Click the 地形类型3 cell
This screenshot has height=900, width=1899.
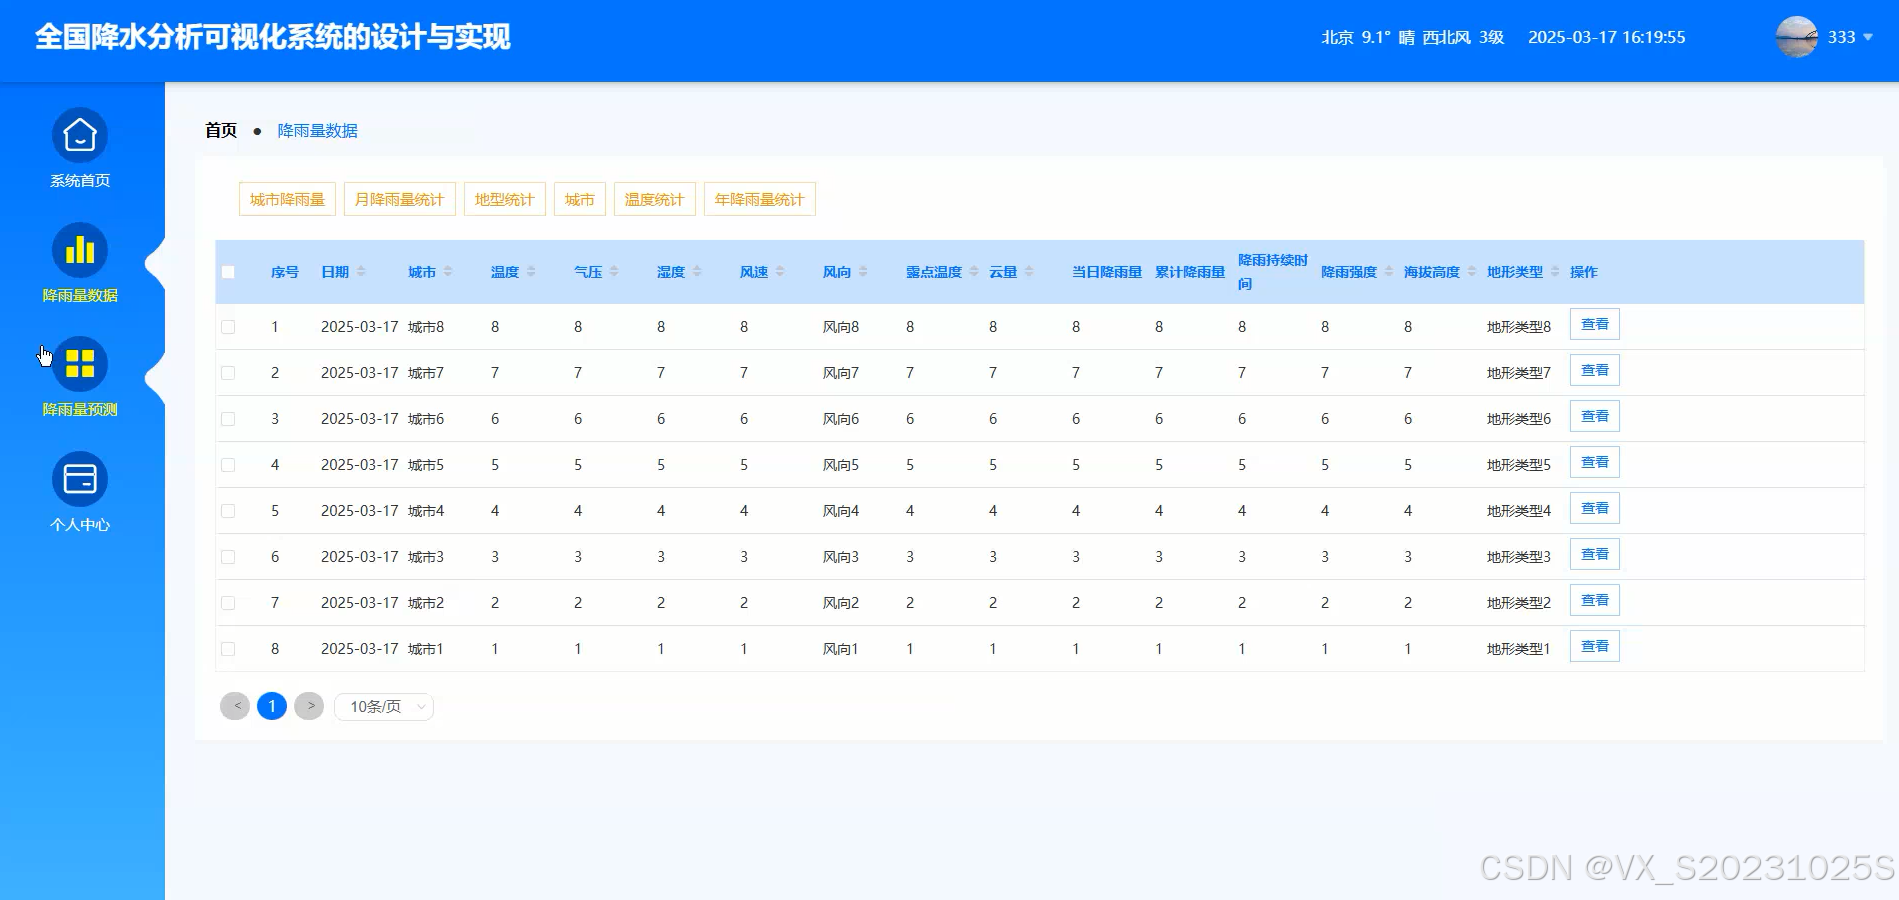click(1518, 557)
